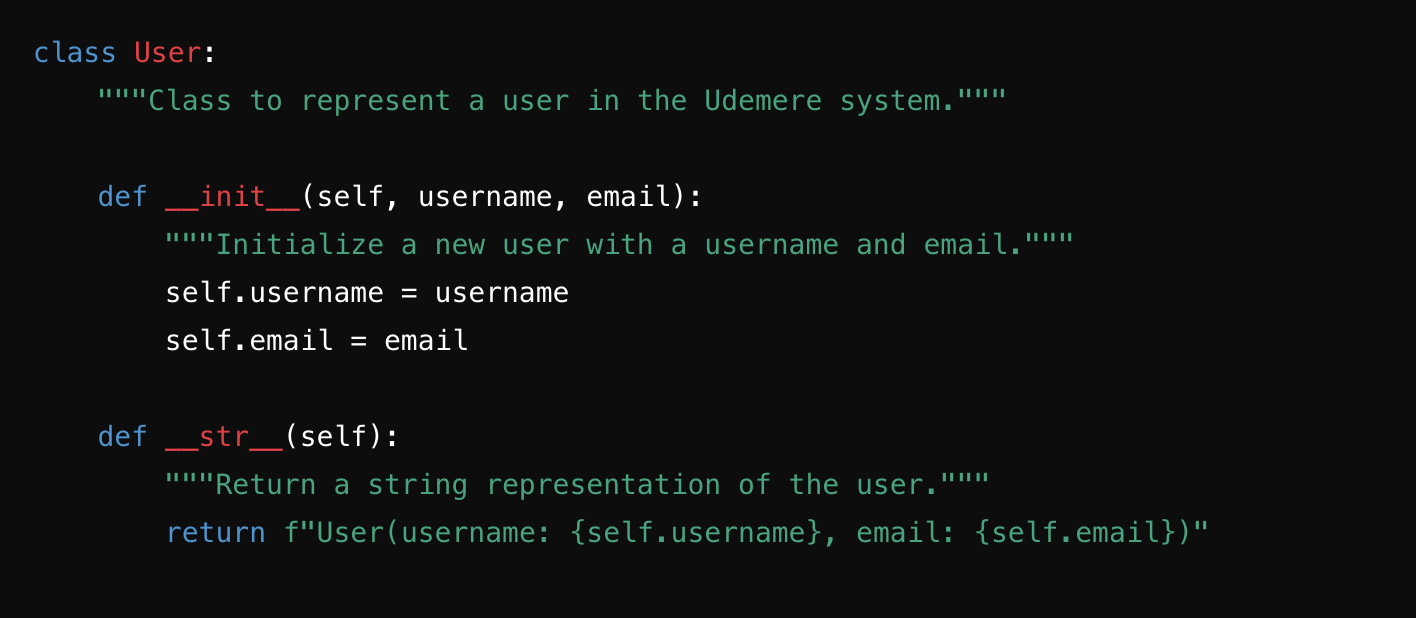Click the "class" keyword on the first line
The image size is (1416, 618).
pyautogui.click(x=75, y=53)
